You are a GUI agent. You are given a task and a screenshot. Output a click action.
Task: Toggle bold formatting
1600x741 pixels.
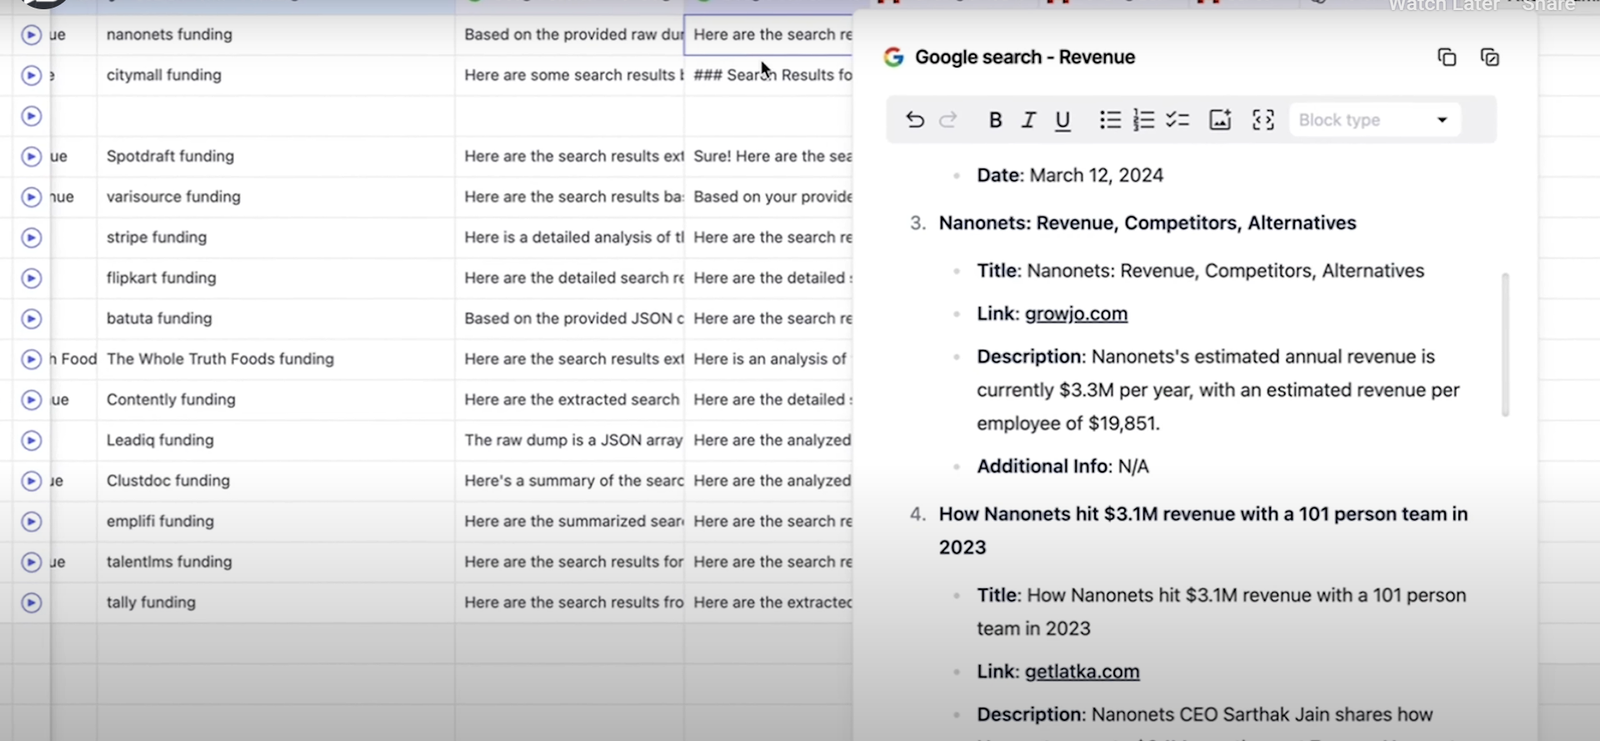point(995,120)
